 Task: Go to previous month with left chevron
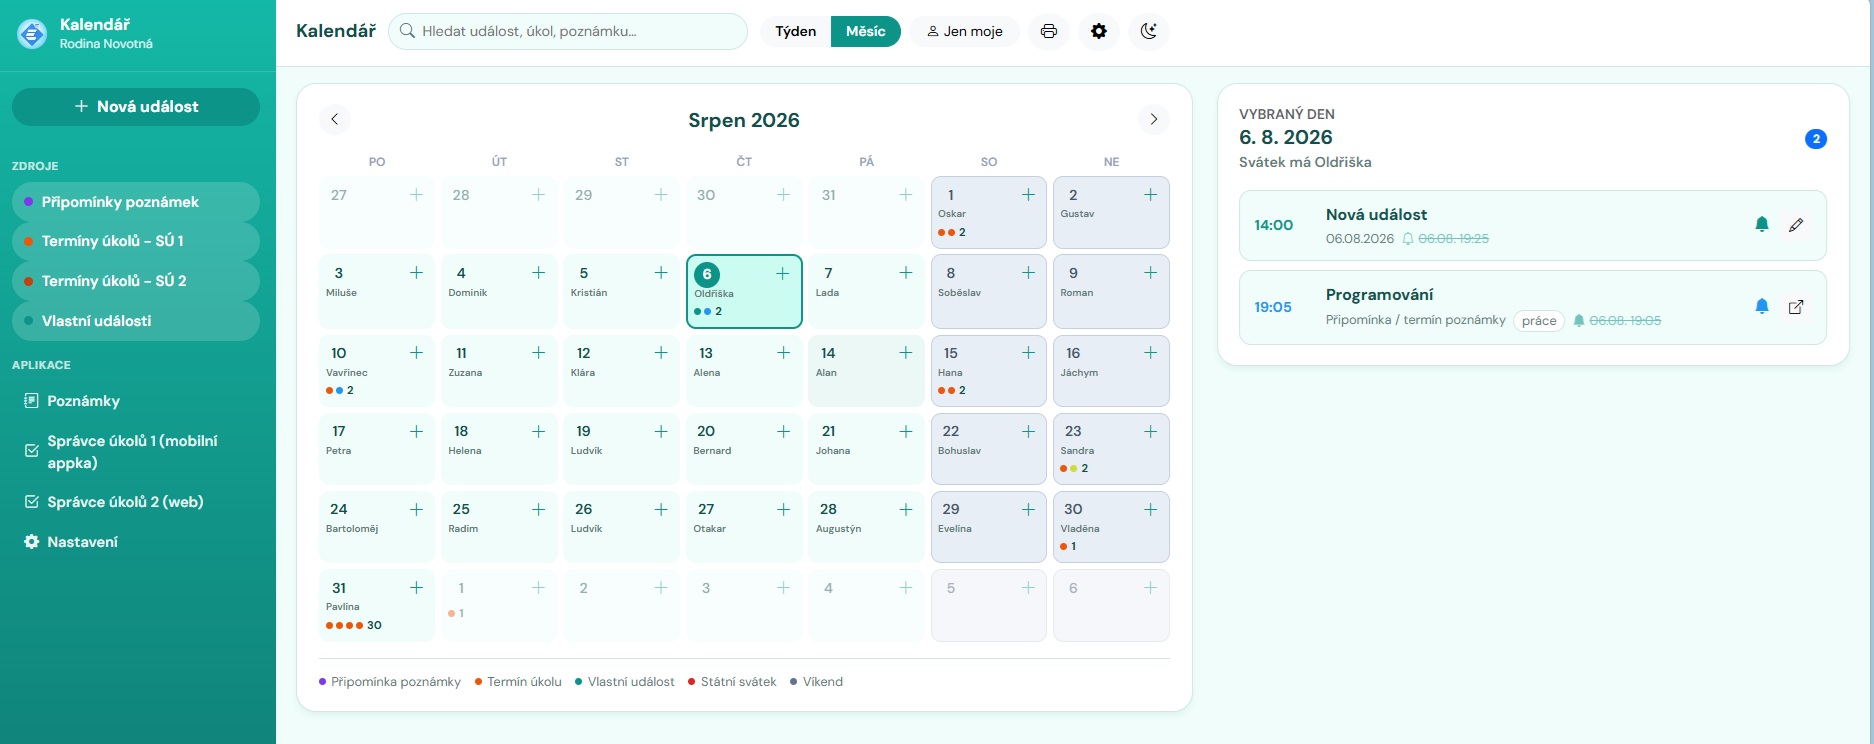click(x=335, y=119)
